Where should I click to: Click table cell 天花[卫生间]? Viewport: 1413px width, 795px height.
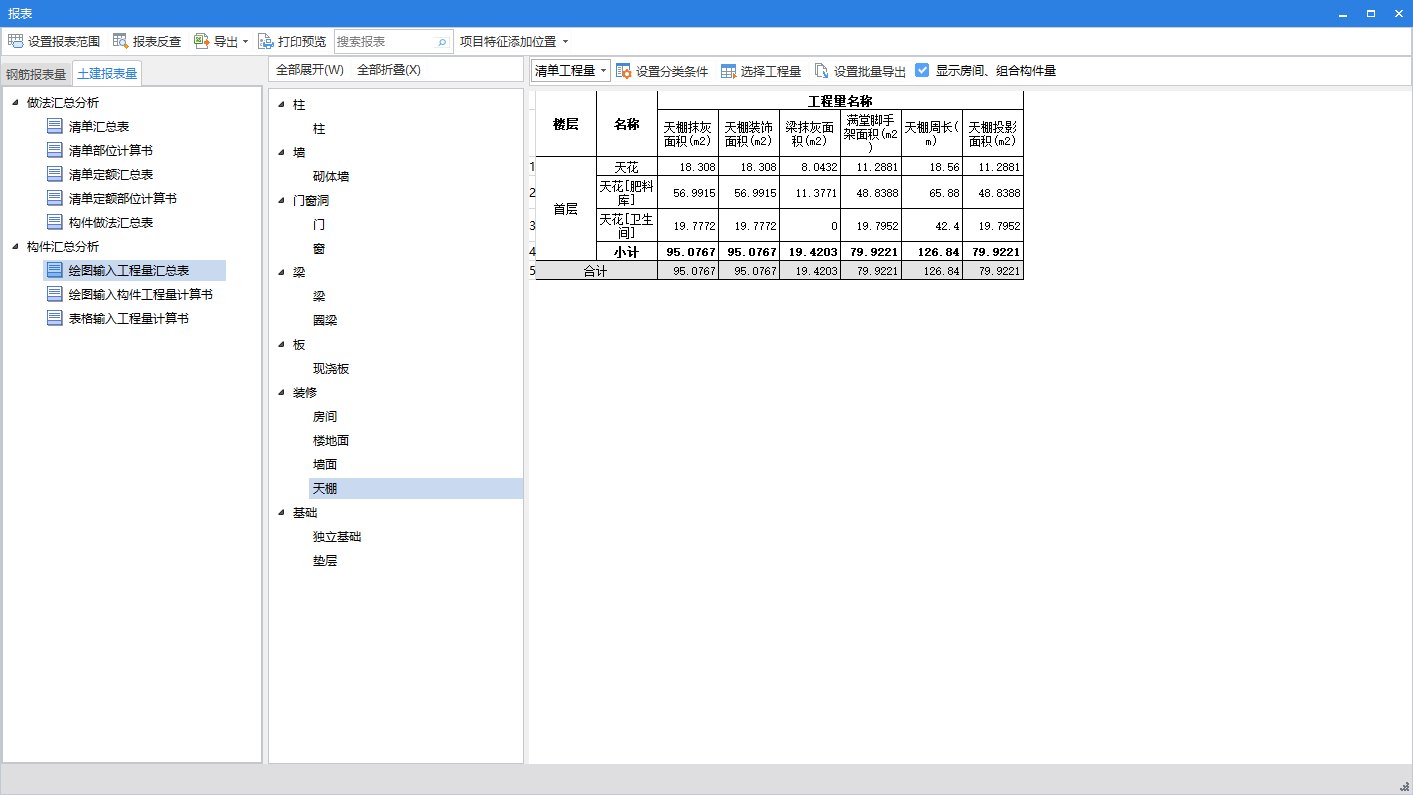coord(626,225)
